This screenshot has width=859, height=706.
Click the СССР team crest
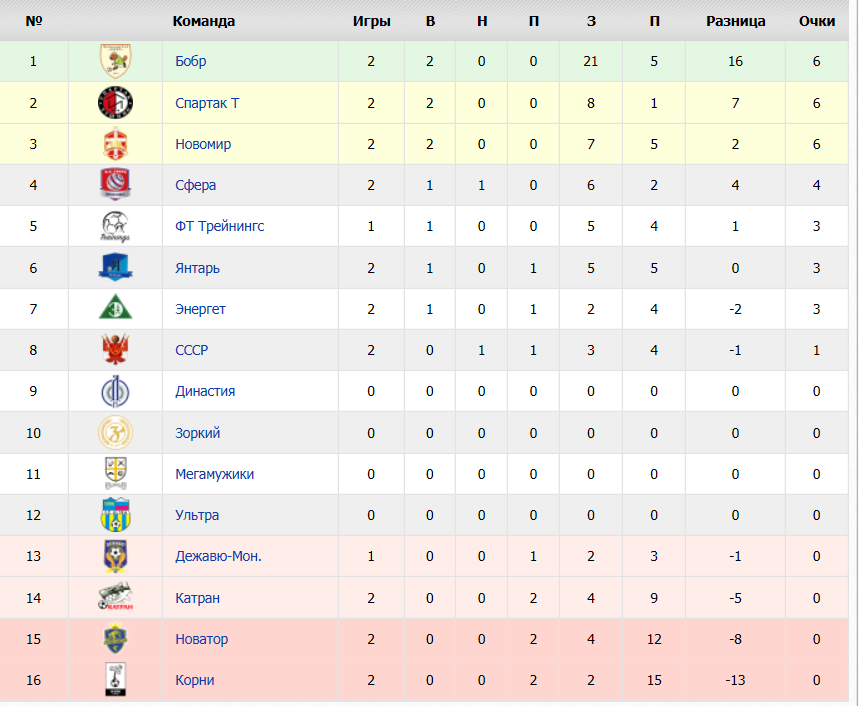click(116, 349)
